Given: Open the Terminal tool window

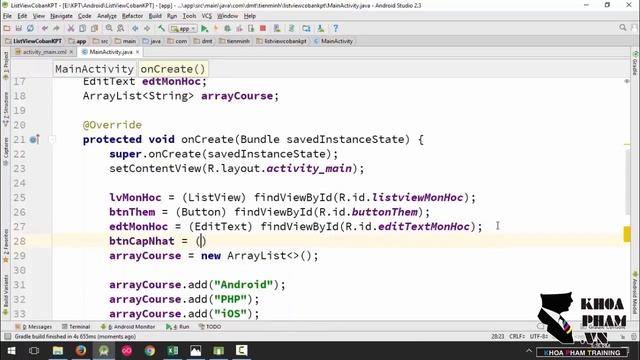Looking at the screenshot, I should (76, 327).
